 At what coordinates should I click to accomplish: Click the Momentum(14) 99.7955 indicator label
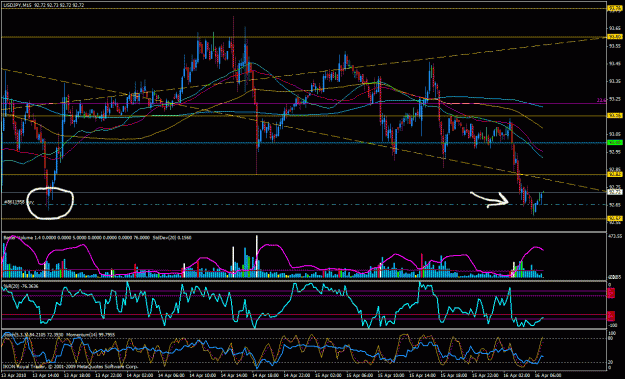click(x=90, y=334)
